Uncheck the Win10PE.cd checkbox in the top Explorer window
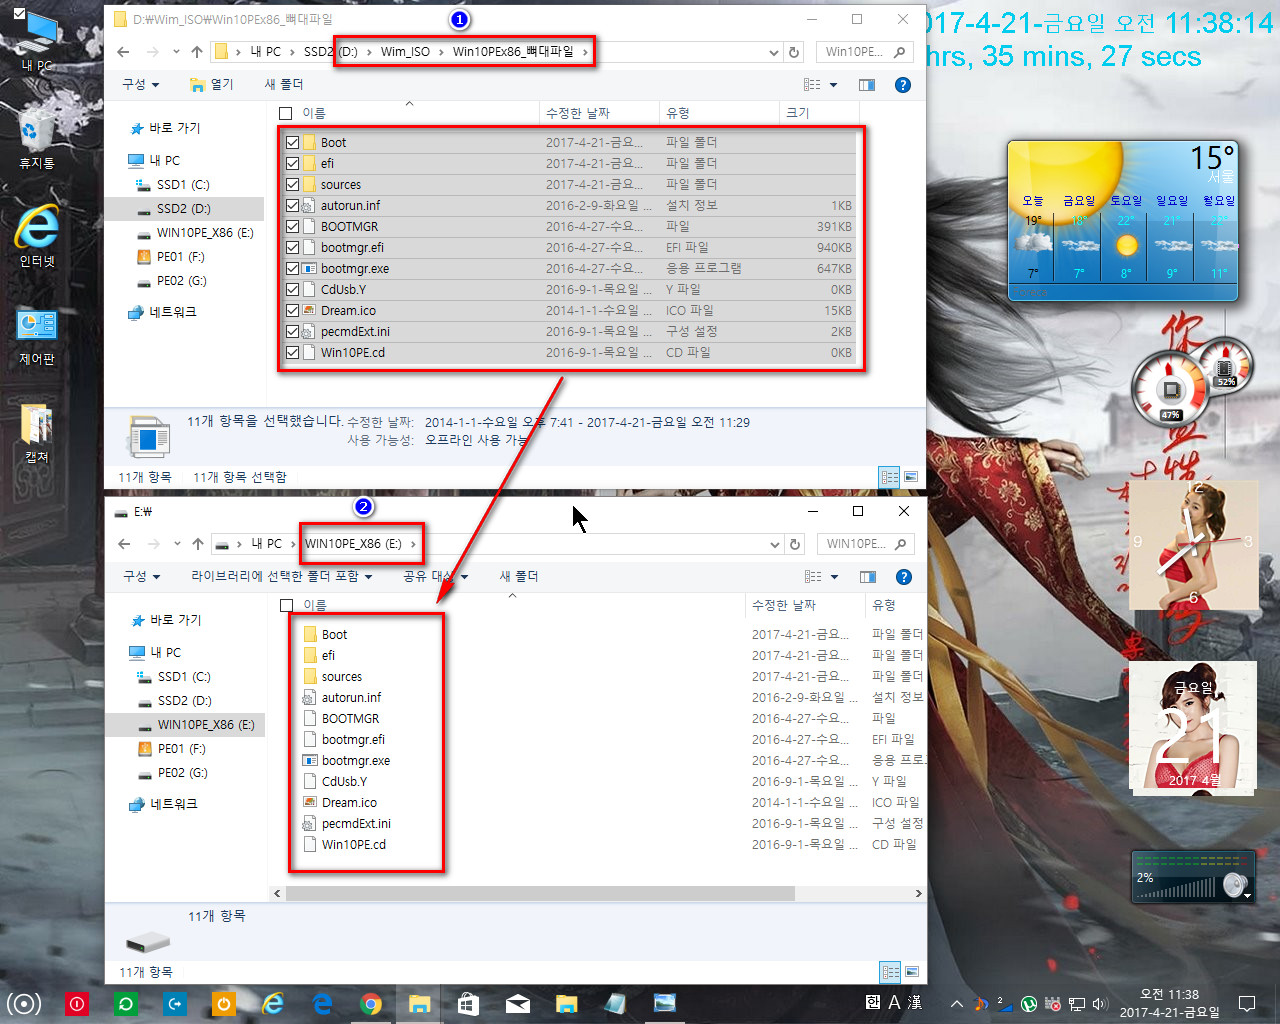This screenshot has width=1280, height=1024. click(292, 352)
